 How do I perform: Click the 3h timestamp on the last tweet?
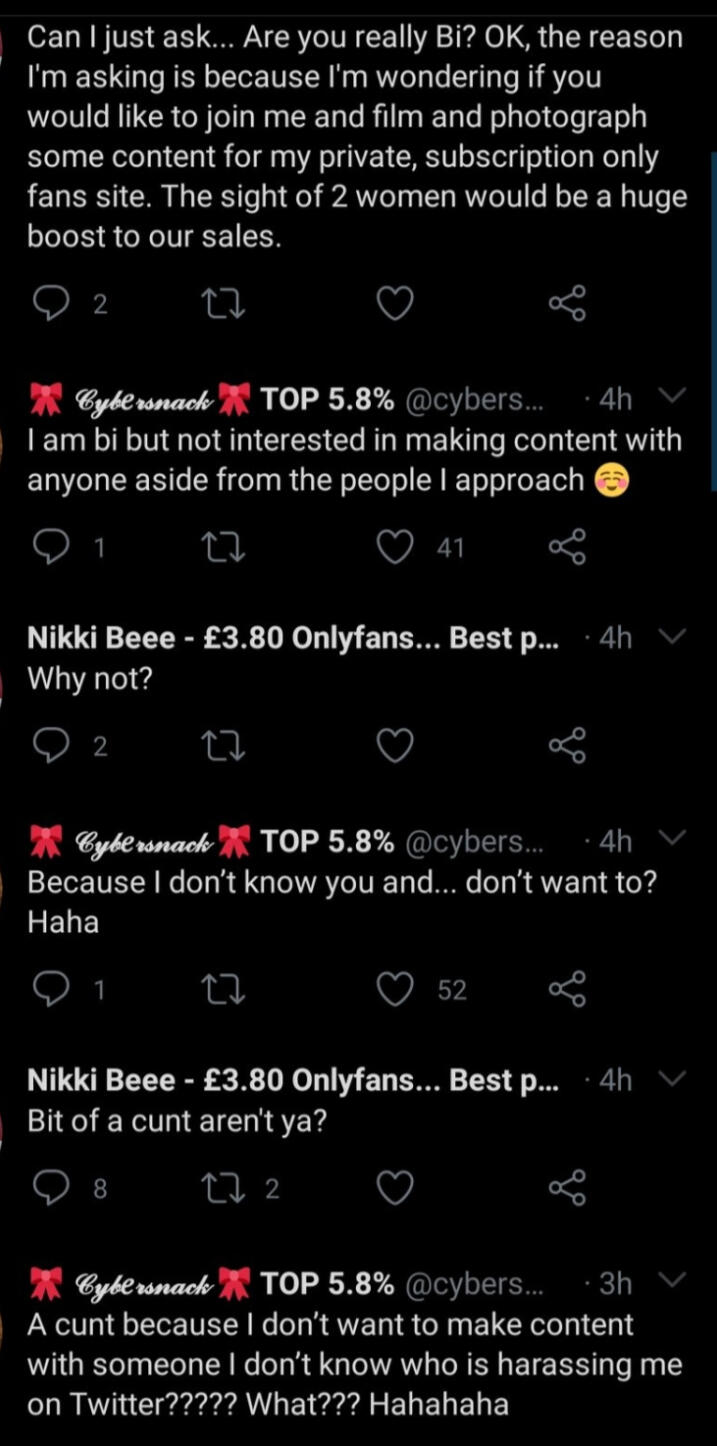614,1283
